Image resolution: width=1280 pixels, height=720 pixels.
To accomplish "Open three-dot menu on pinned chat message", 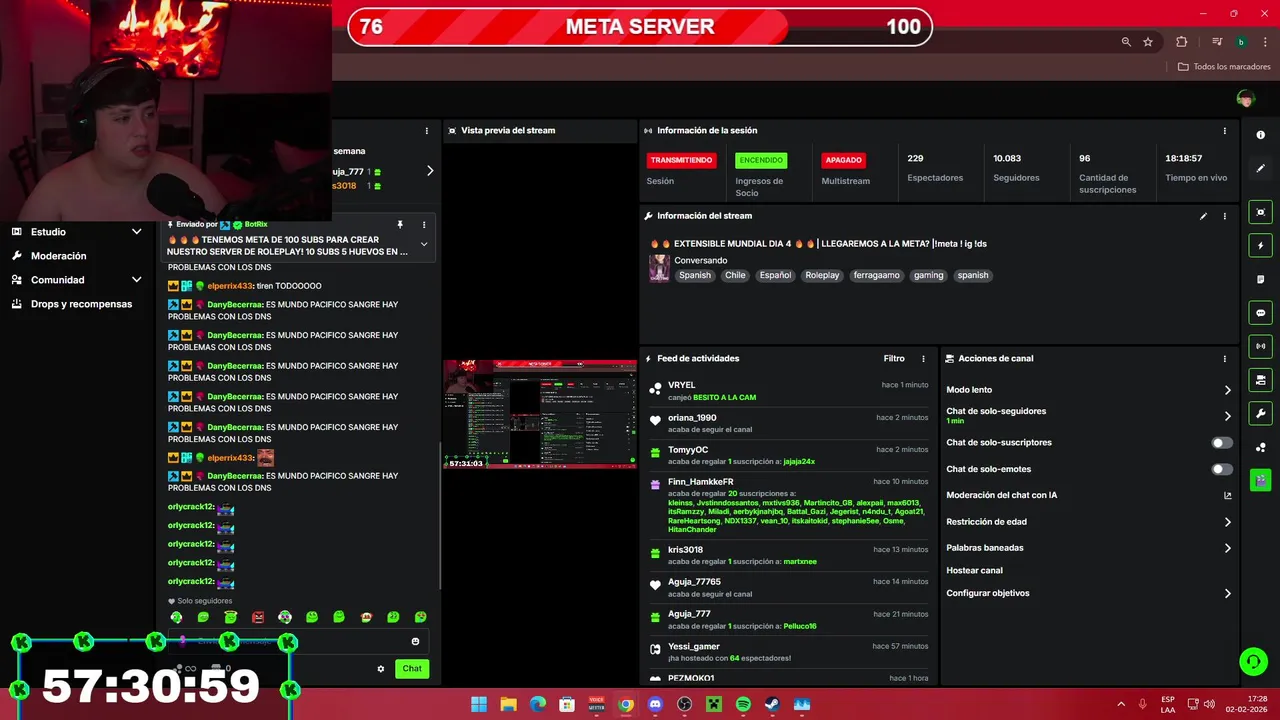I will pyautogui.click(x=423, y=225).
